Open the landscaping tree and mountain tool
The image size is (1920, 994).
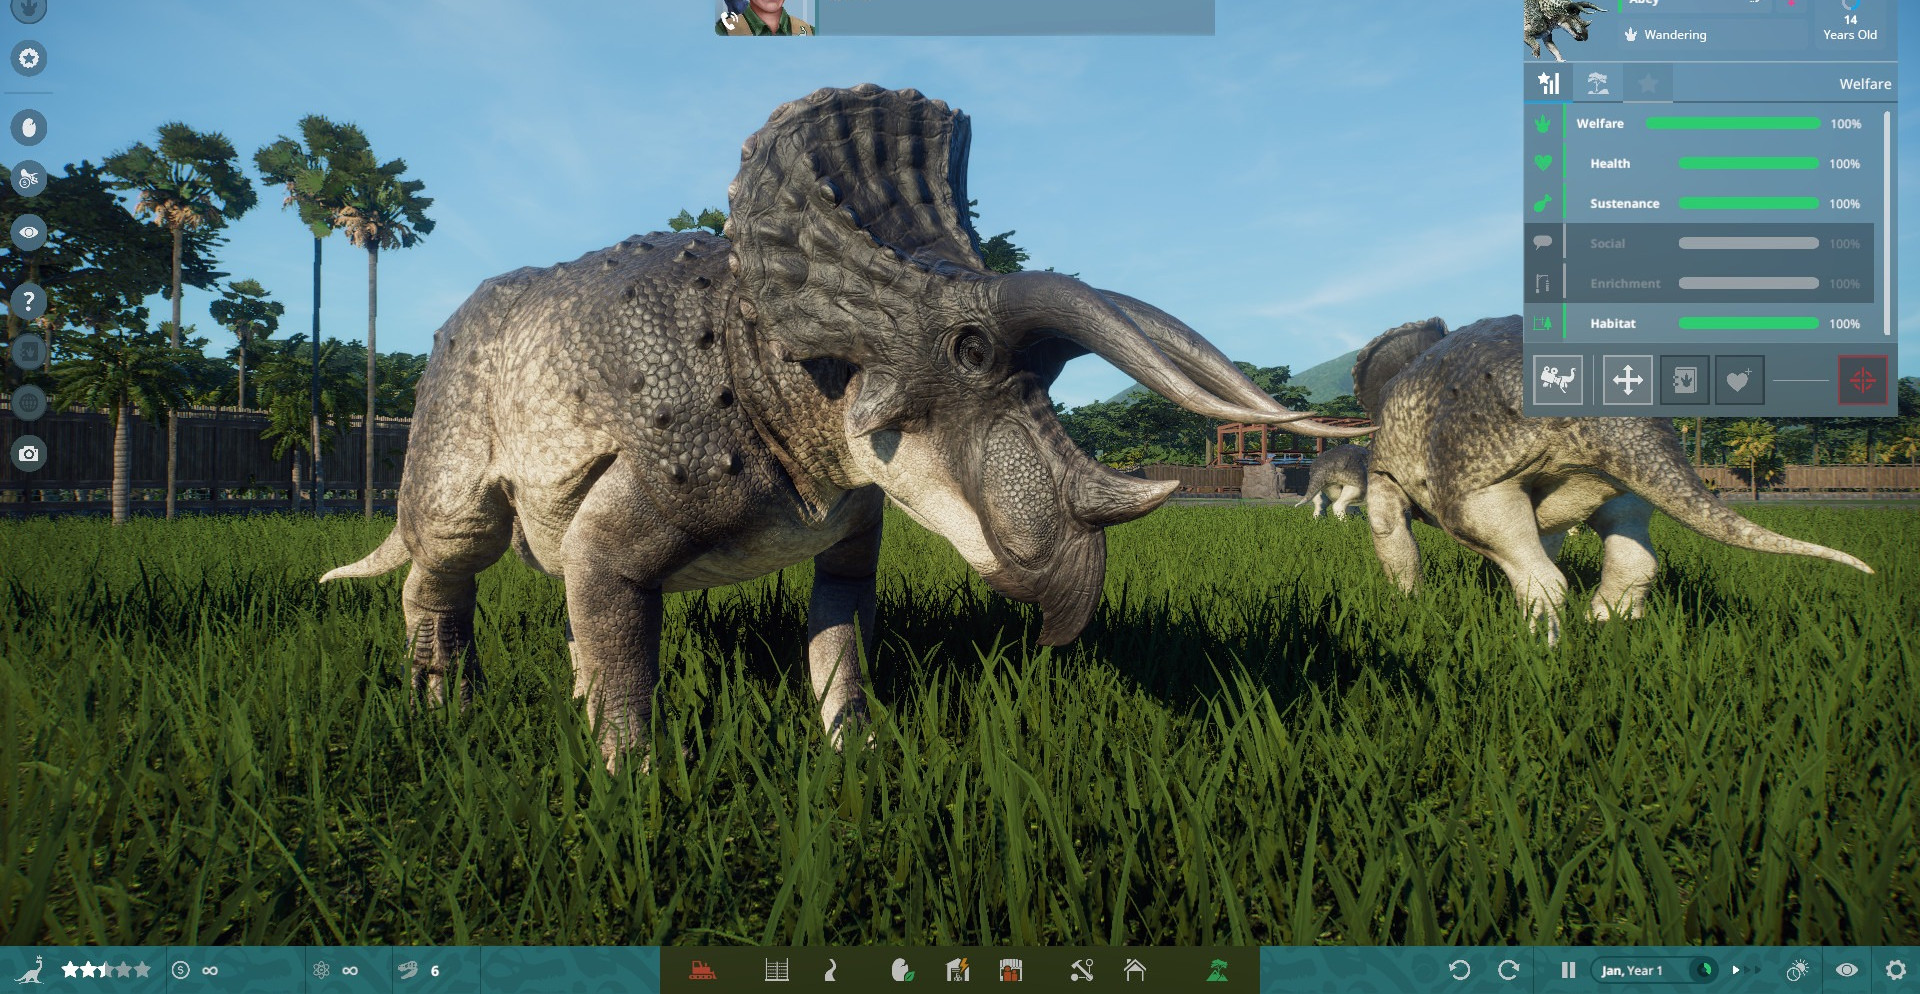[1217, 970]
